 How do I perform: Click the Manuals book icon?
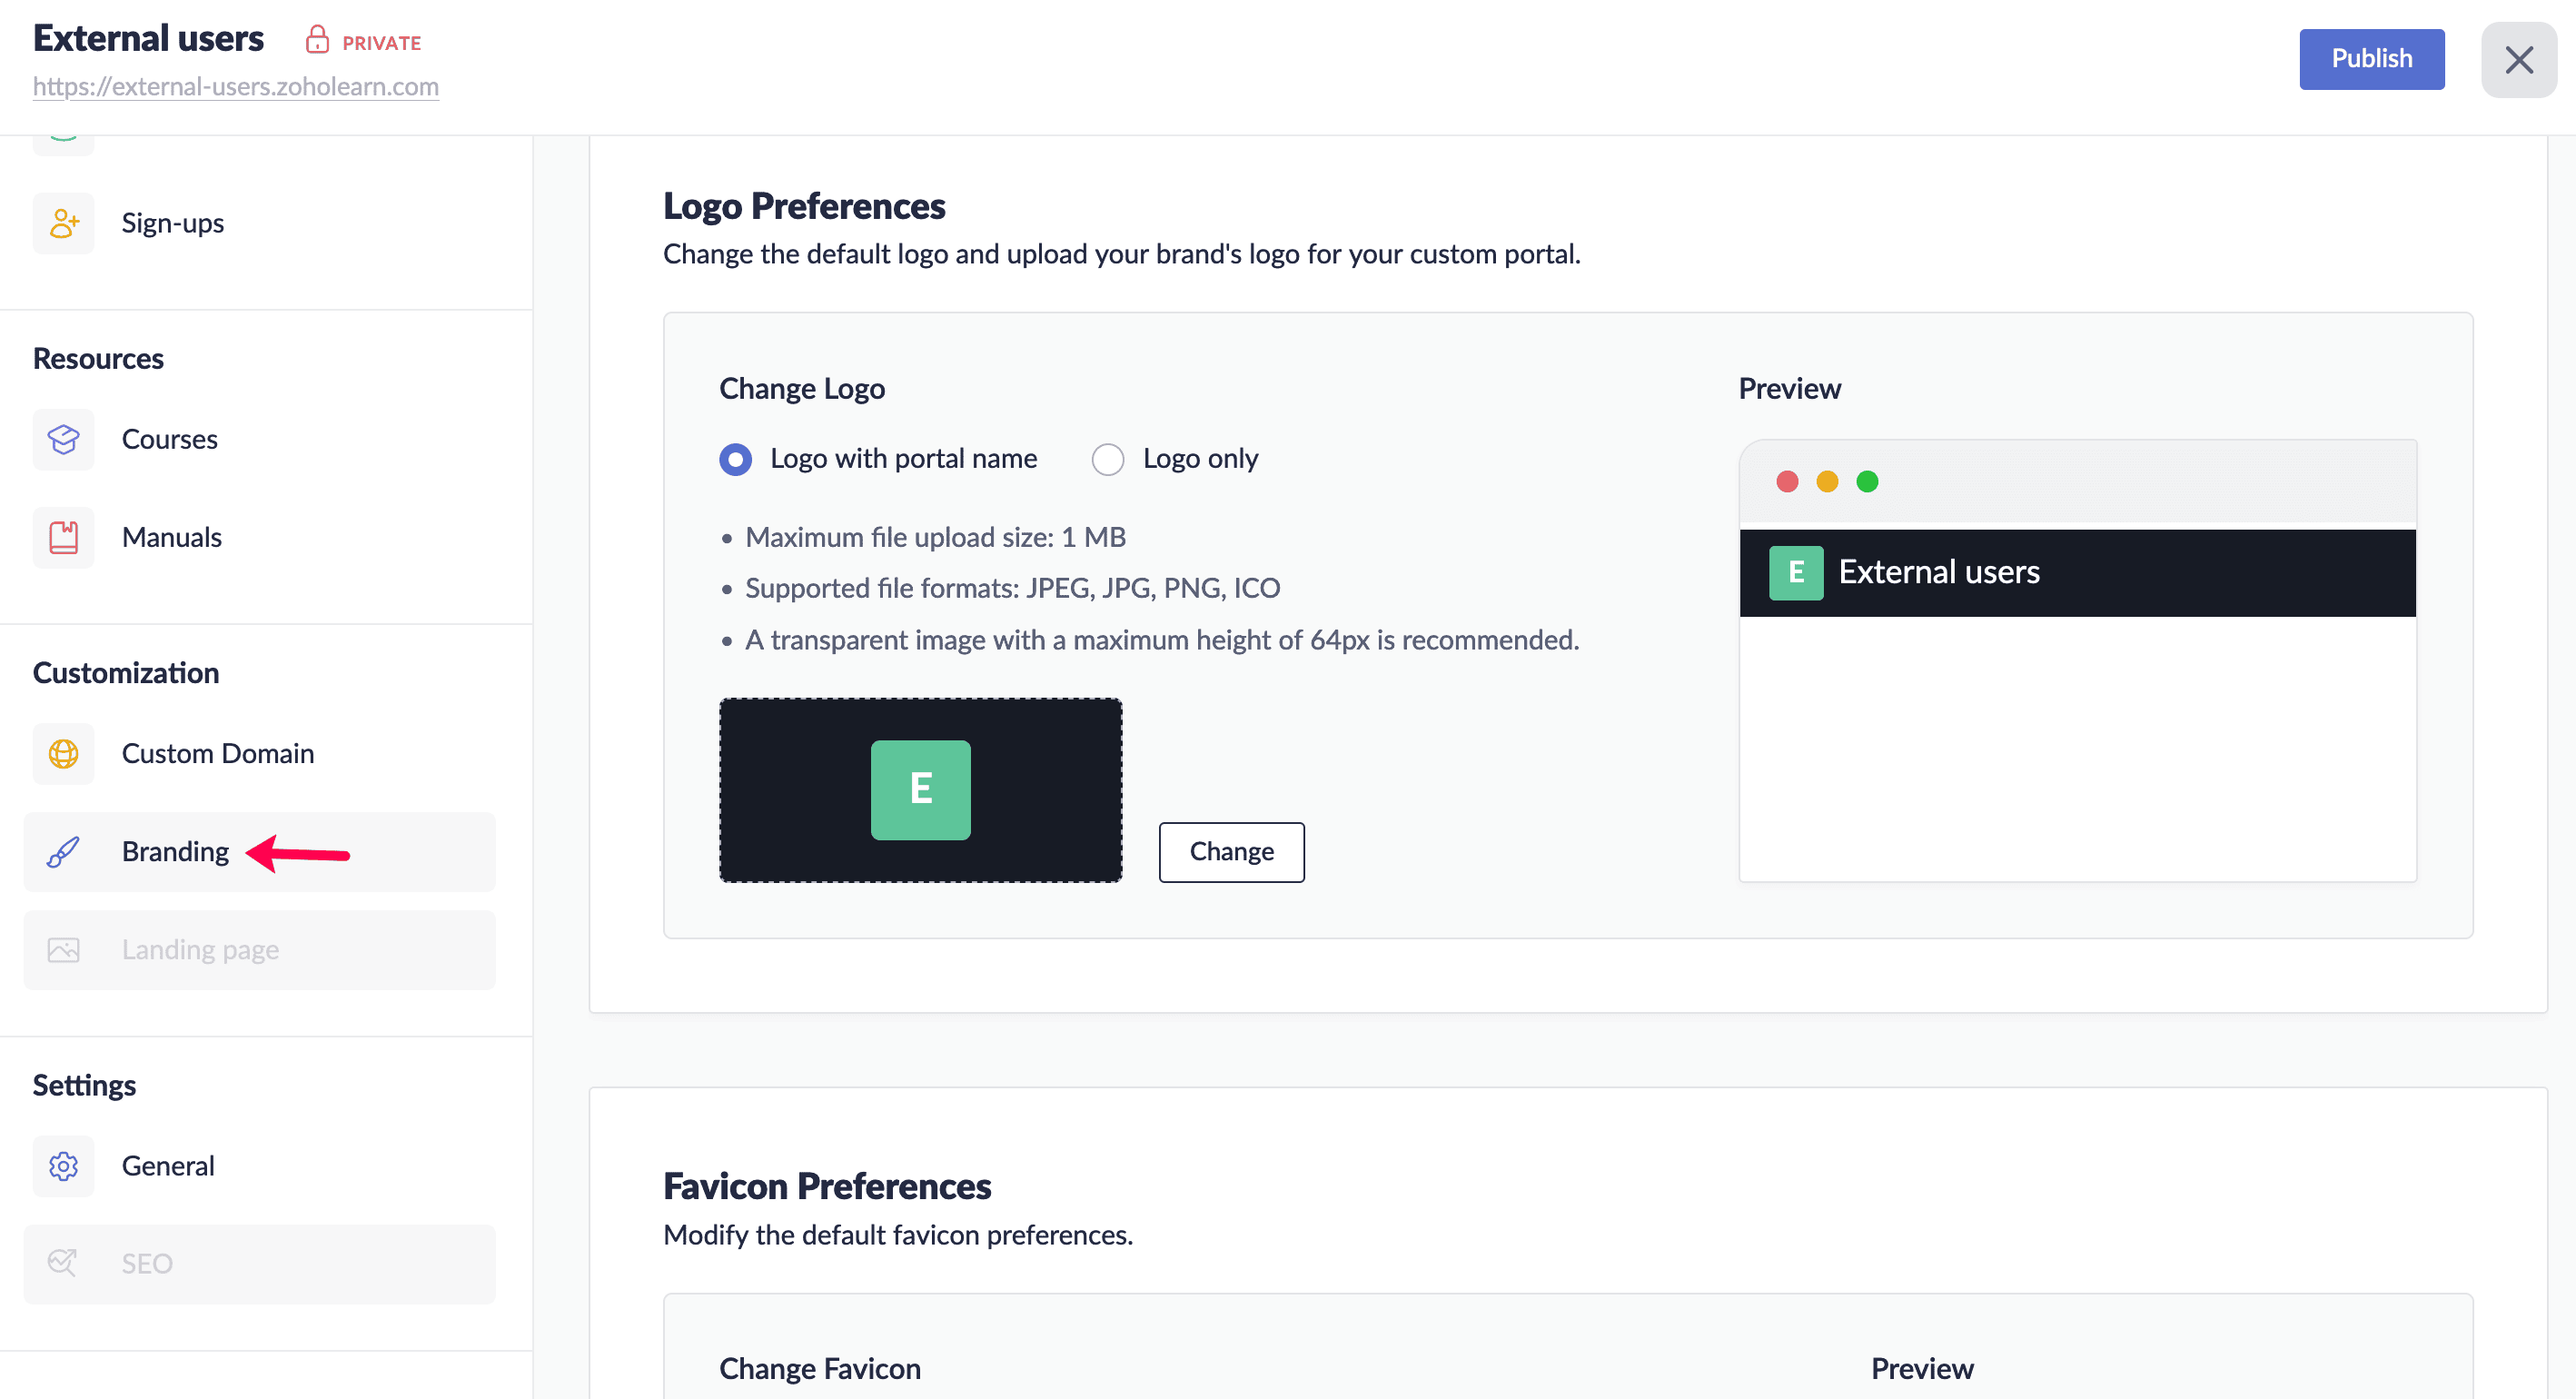pyautogui.click(x=64, y=537)
